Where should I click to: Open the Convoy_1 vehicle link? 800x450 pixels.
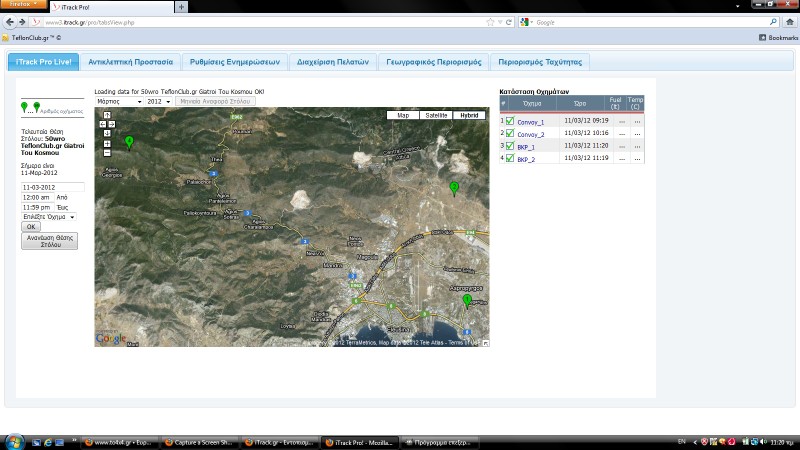tap(531, 122)
